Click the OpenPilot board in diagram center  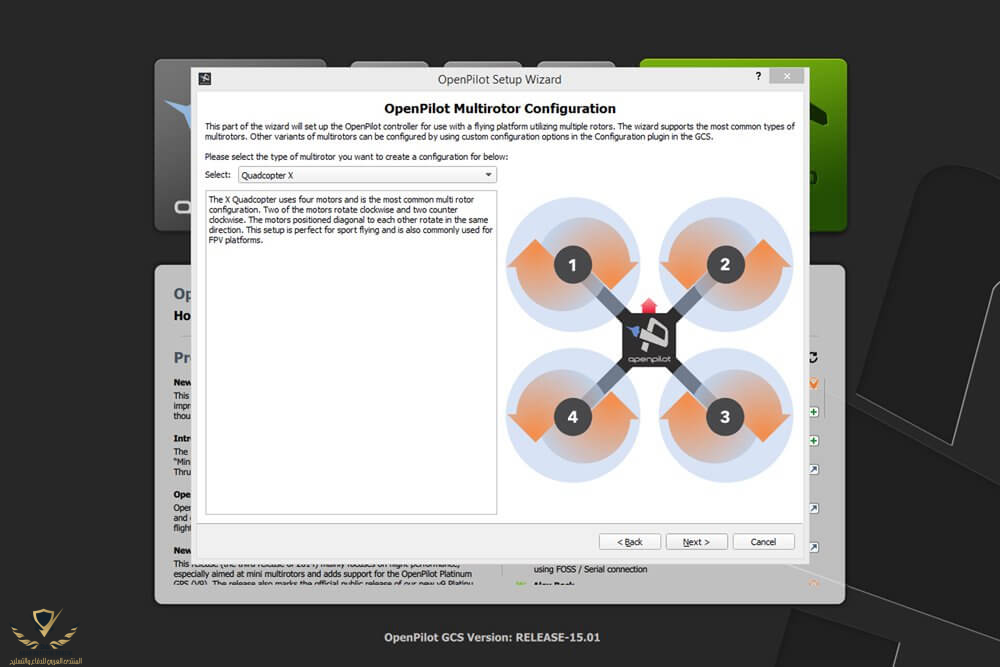pyautogui.click(x=648, y=342)
